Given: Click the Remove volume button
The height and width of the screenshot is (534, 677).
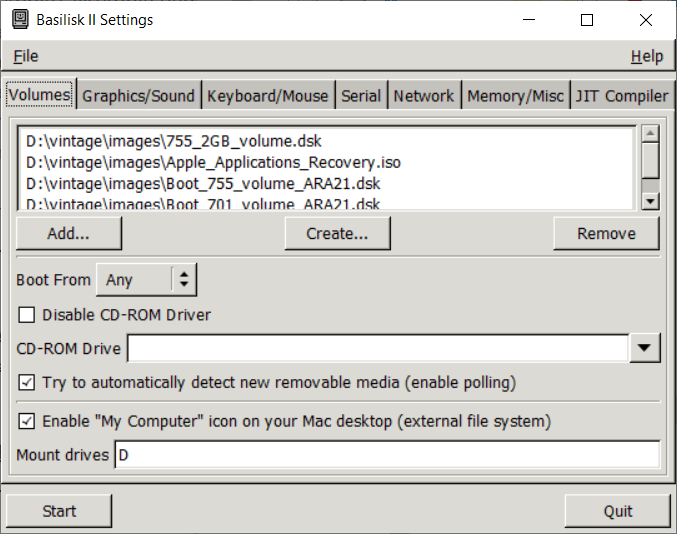Looking at the screenshot, I should pos(606,233).
